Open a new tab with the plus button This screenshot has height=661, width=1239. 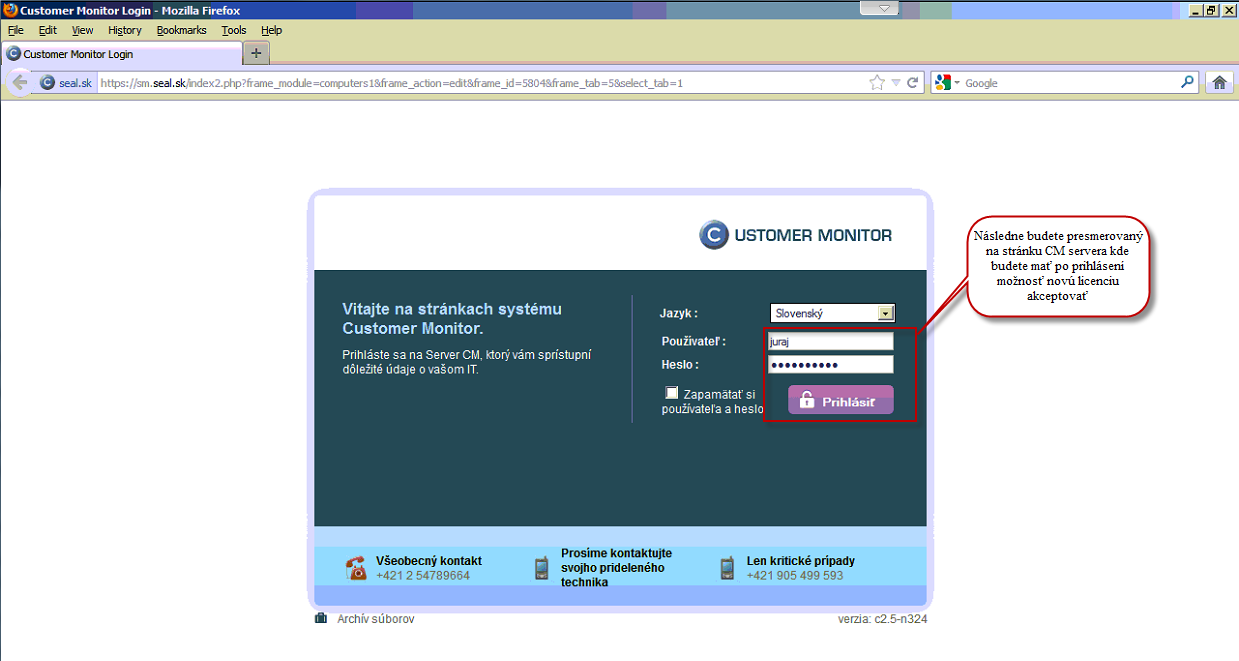tap(256, 53)
